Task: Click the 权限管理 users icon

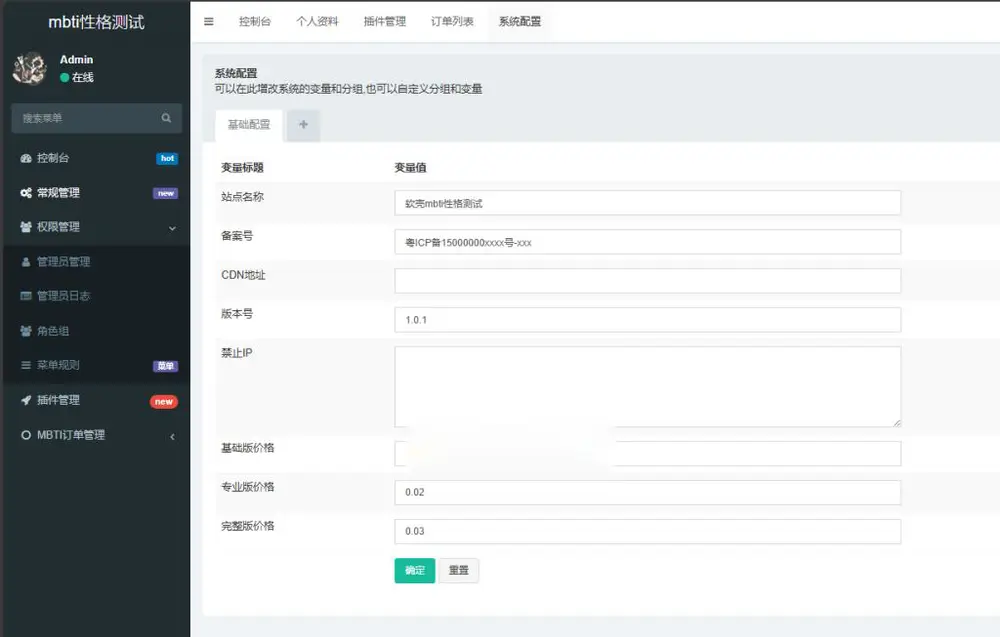Action: [x=26, y=227]
